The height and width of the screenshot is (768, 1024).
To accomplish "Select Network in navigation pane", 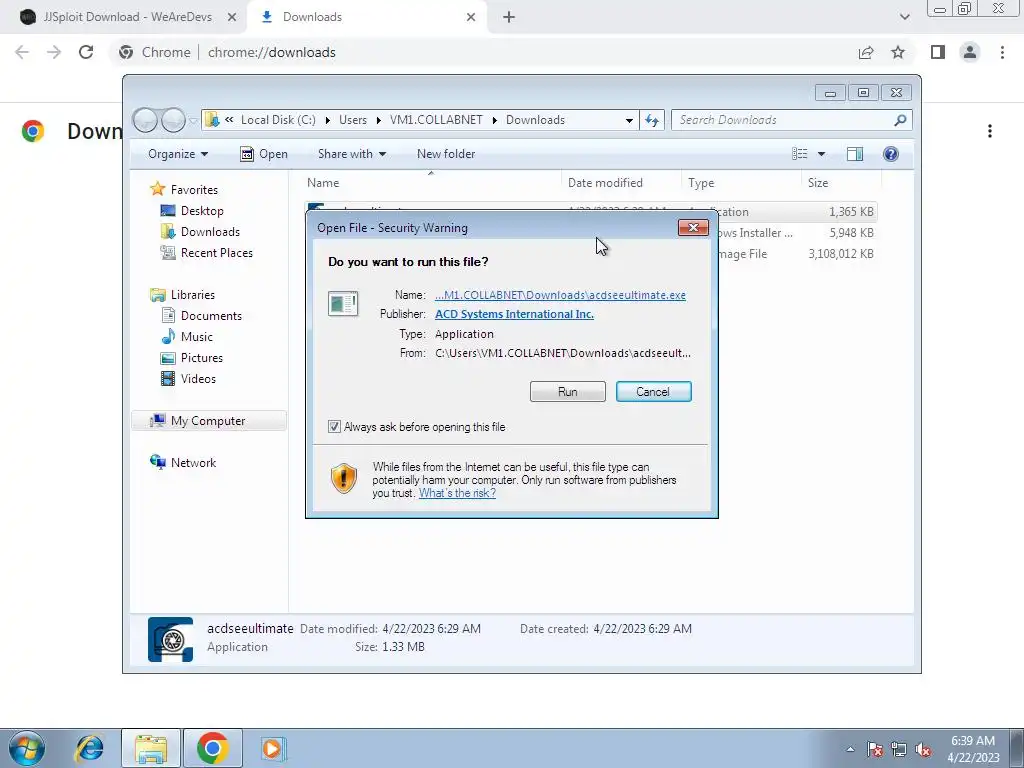I will click(x=193, y=462).
